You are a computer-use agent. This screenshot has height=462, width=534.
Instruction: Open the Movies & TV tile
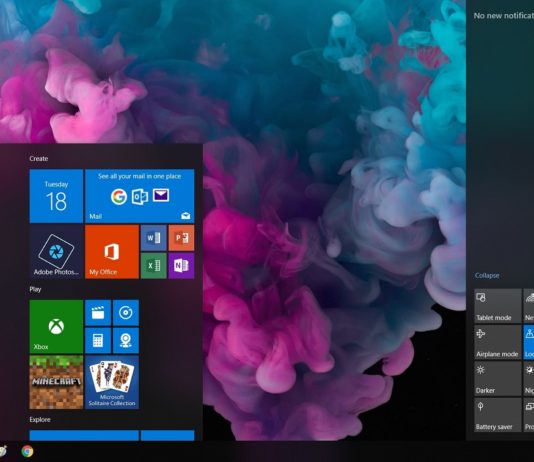(98, 313)
